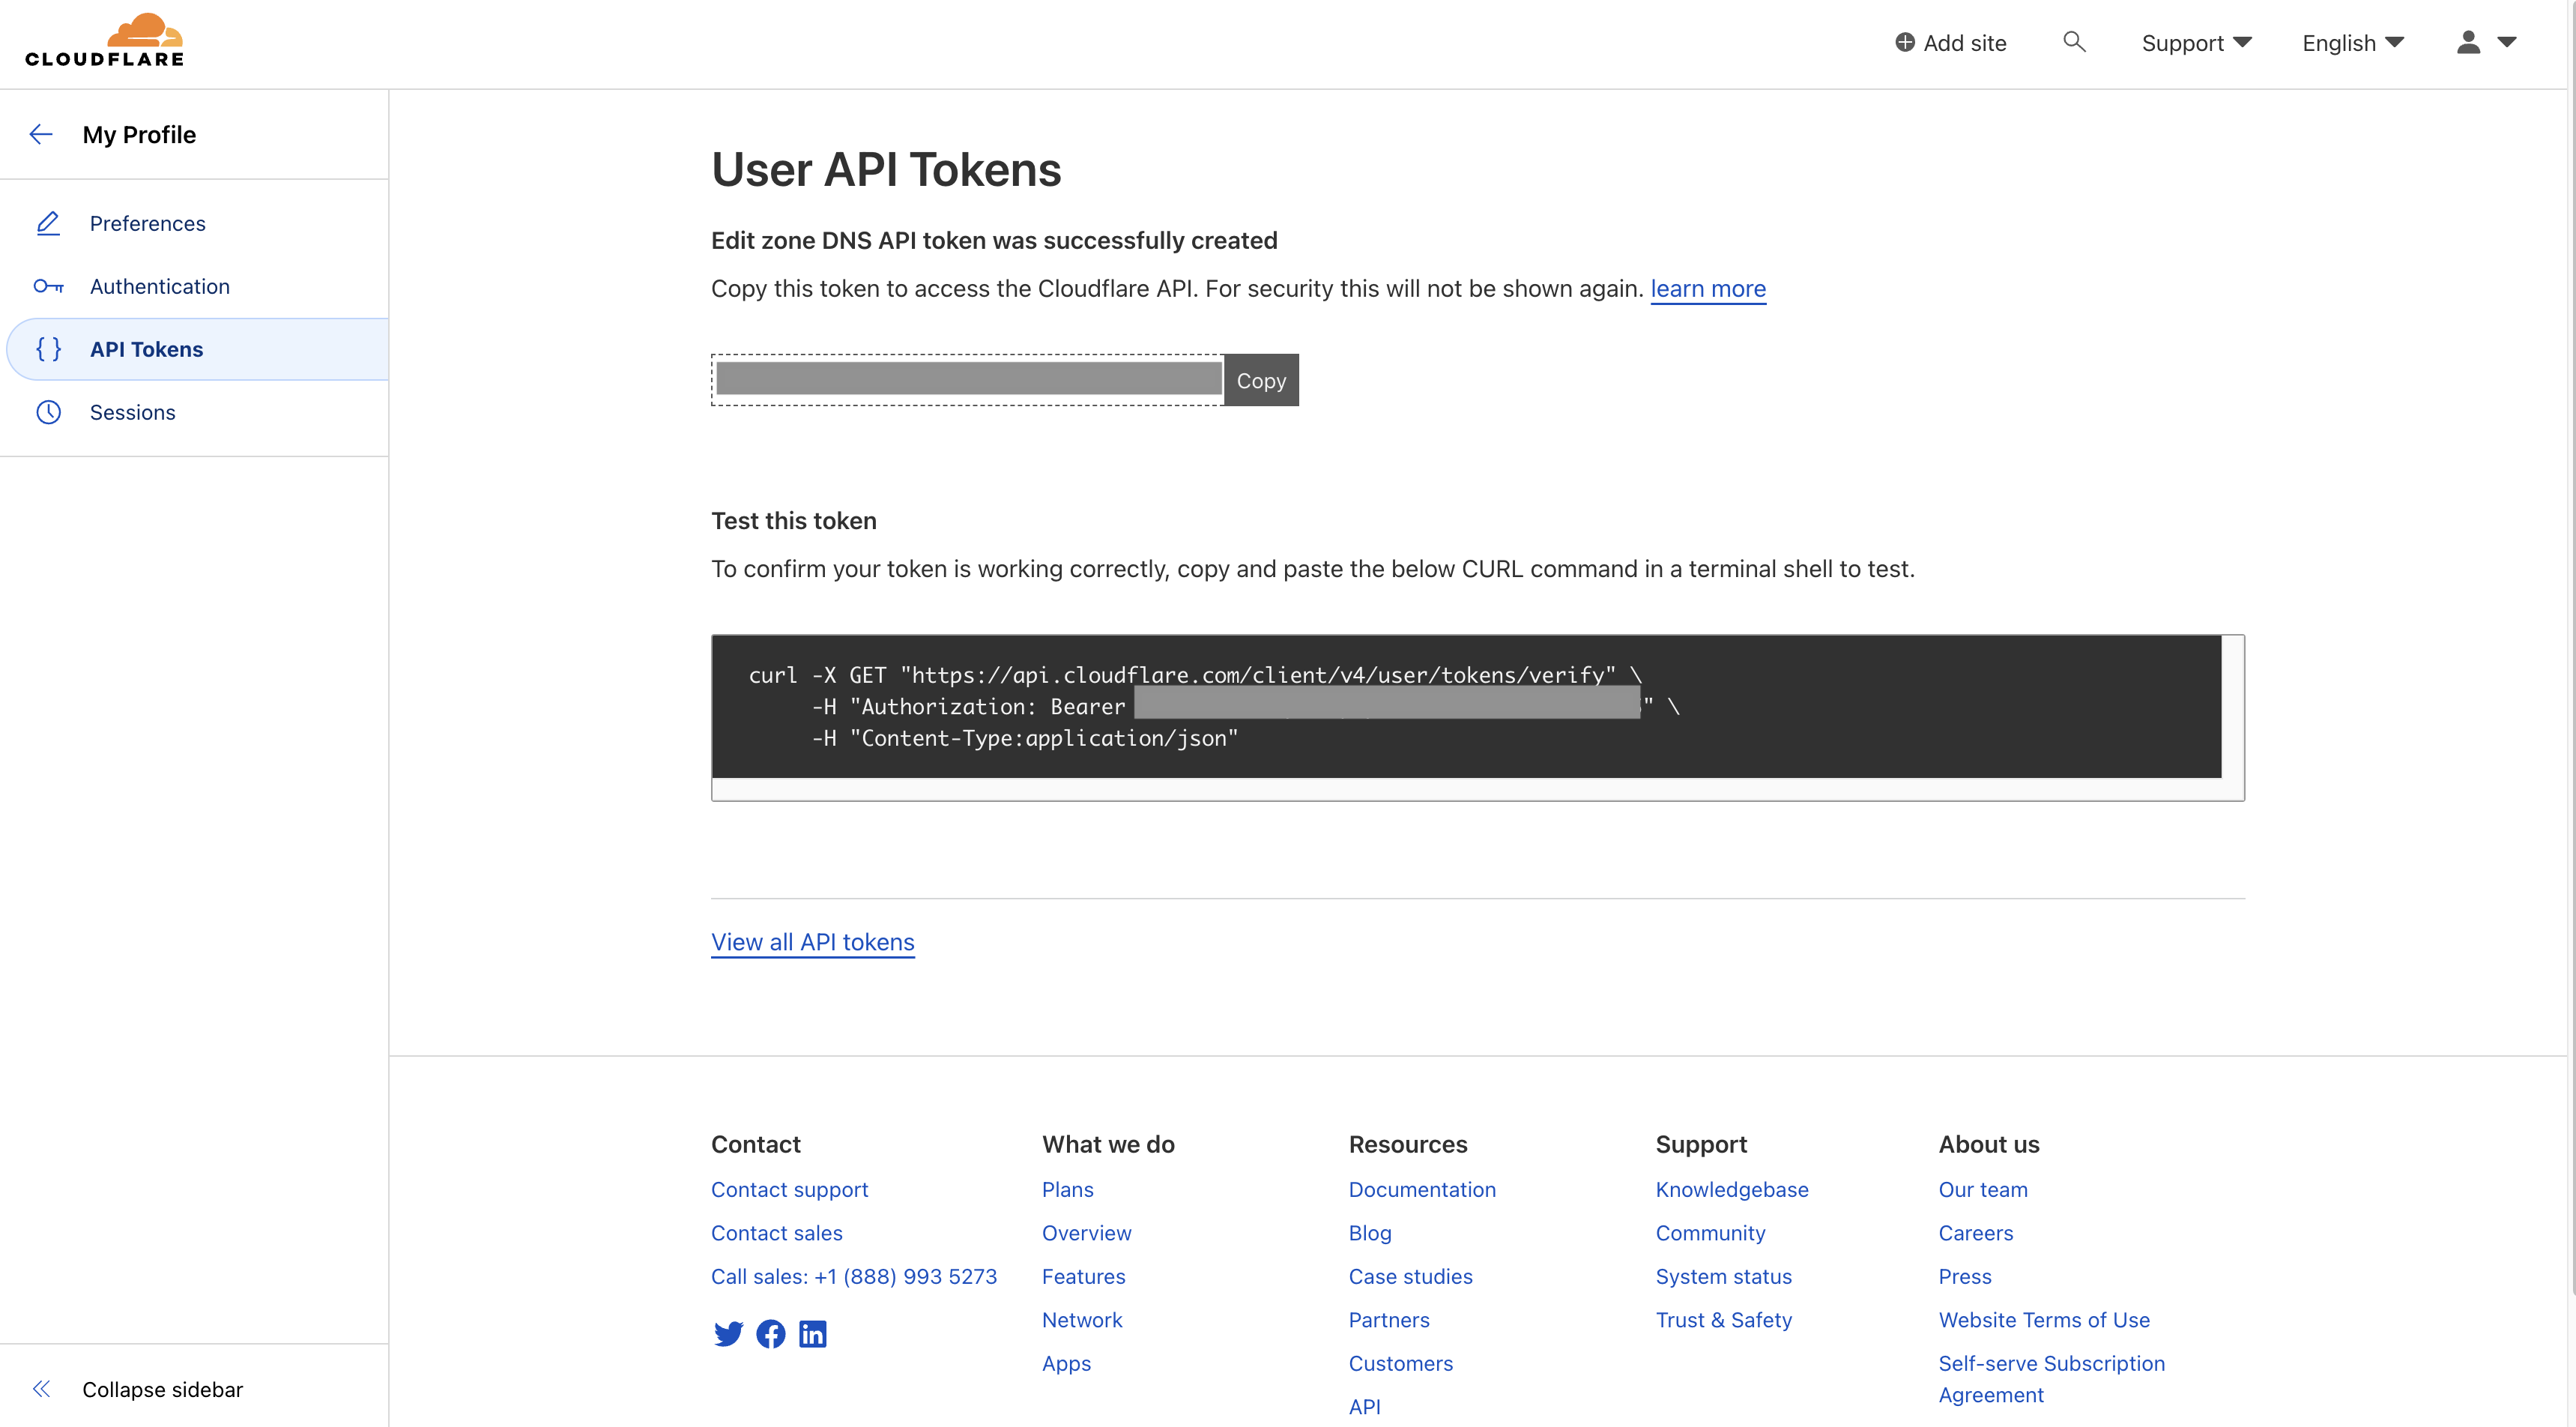Click the redacted Bearer token in curl
The height and width of the screenshot is (1427, 2576).
(1387, 702)
